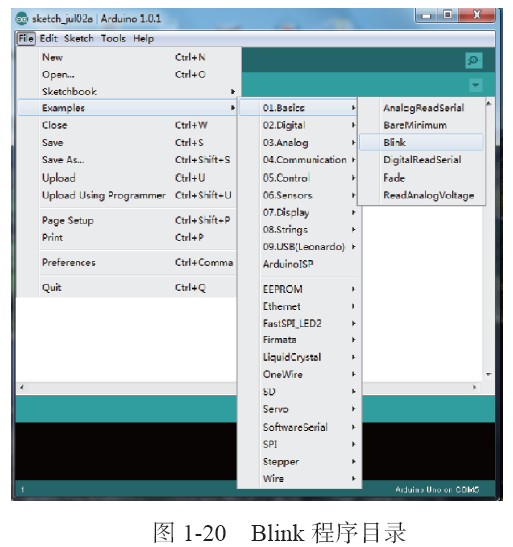Click the editor scroll up arrow
This screenshot has height=547, width=513.
coord(489,104)
